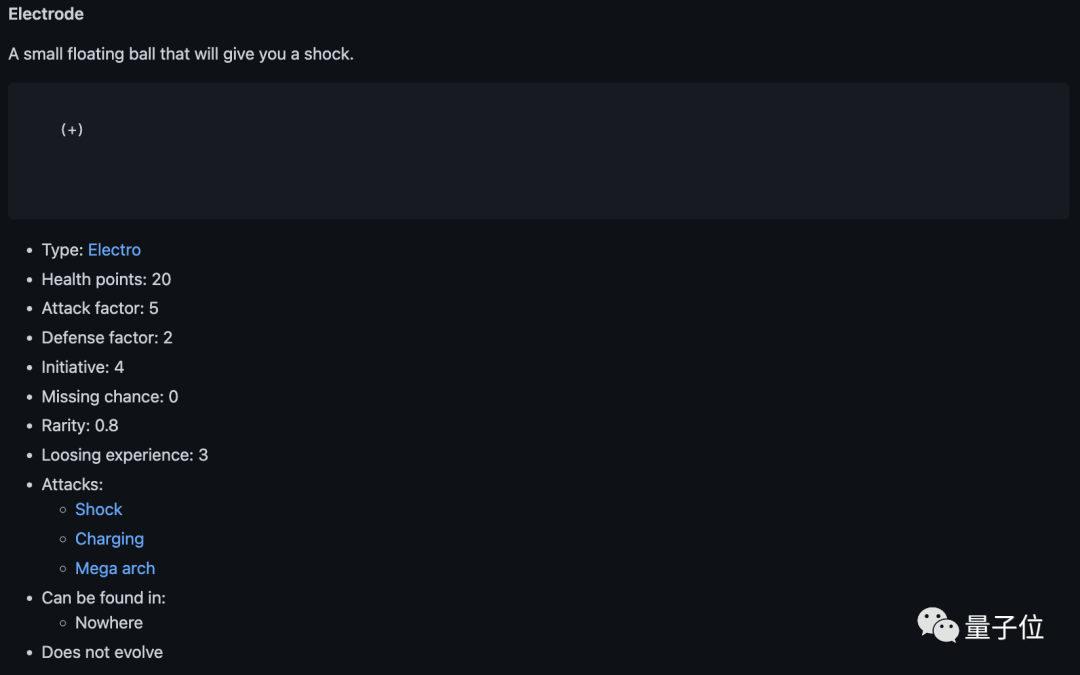The height and width of the screenshot is (675, 1080).
Task: Click the (+) ASCII art sprite
Action: (x=72, y=130)
